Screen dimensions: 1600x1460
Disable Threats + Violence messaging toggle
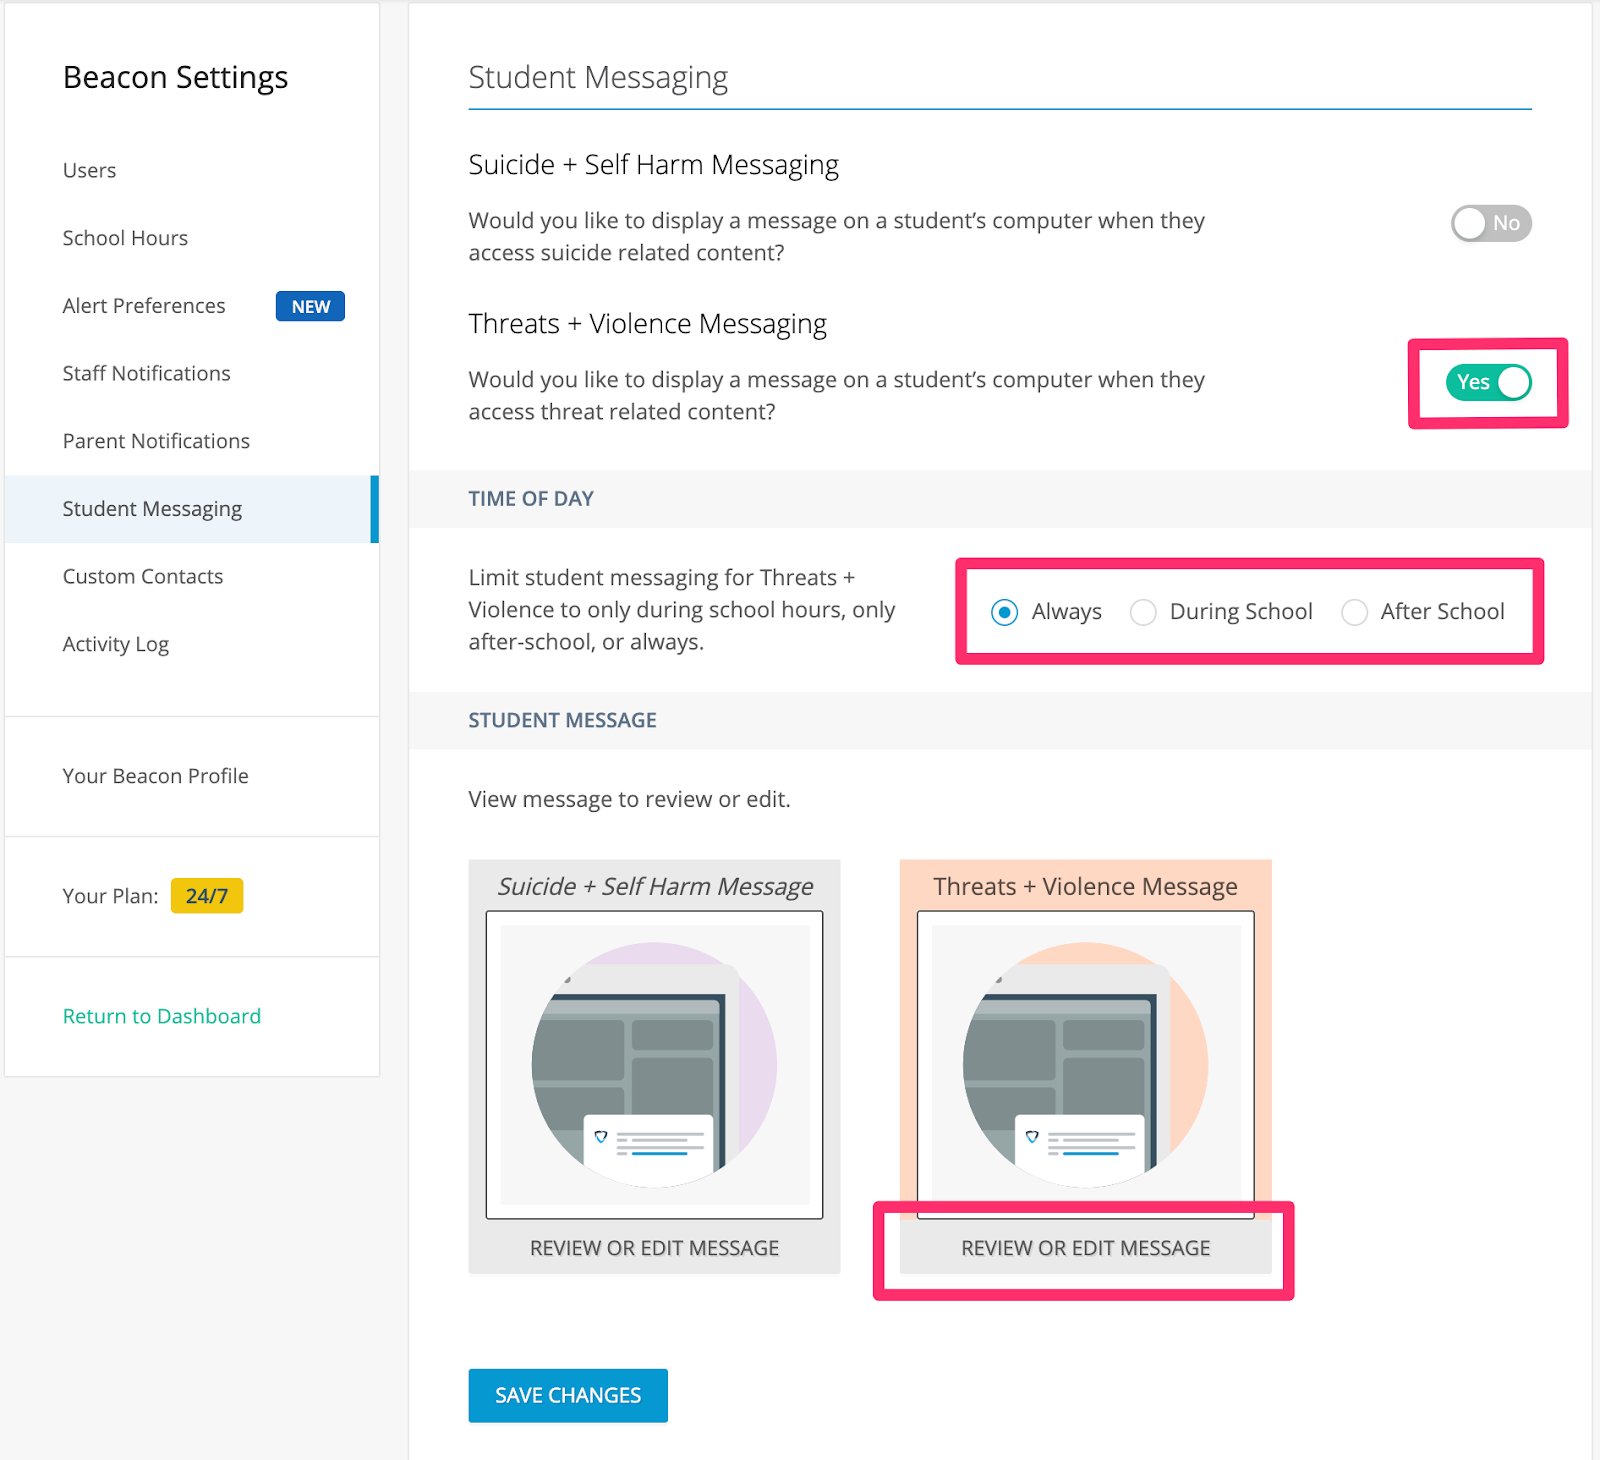[x=1488, y=382]
